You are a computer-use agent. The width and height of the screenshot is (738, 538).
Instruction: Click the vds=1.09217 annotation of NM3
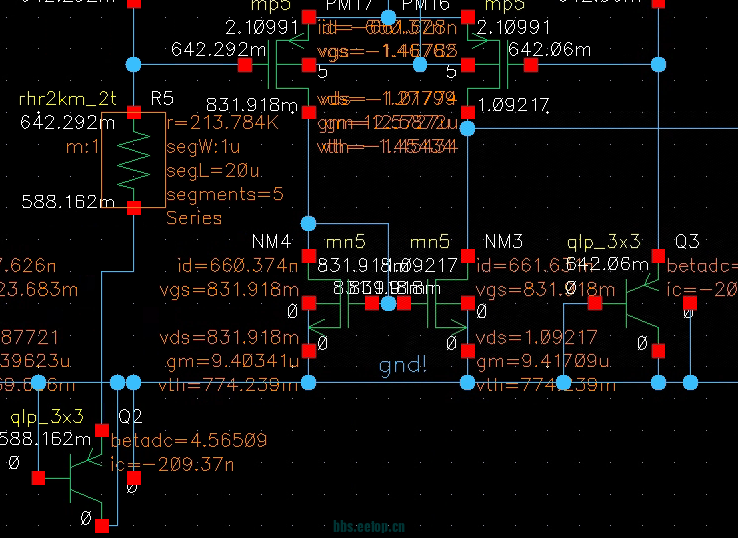click(x=537, y=337)
